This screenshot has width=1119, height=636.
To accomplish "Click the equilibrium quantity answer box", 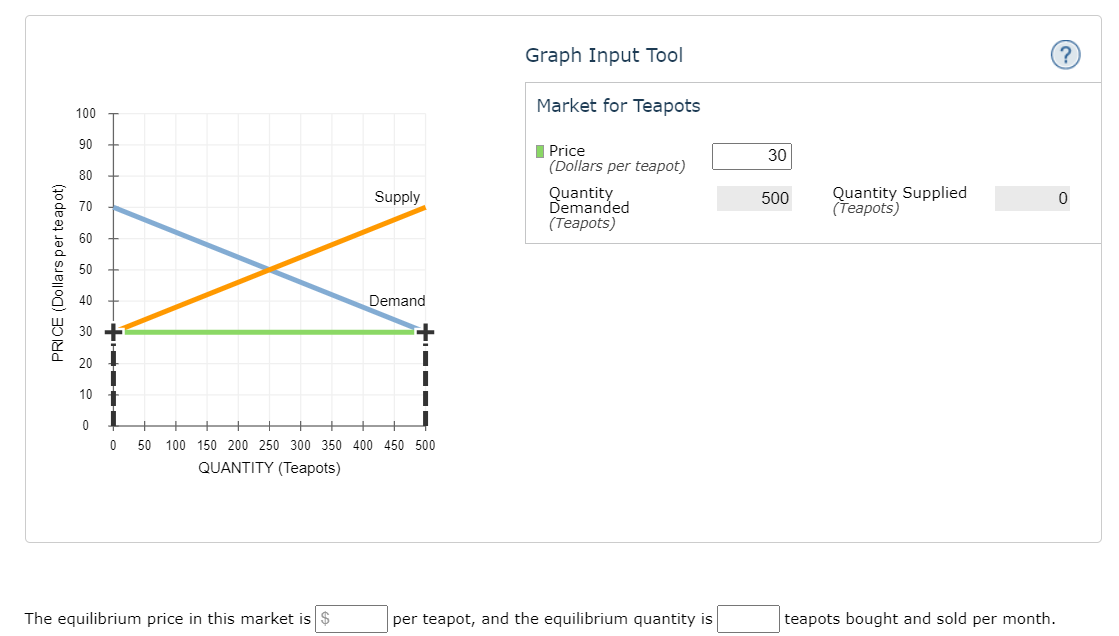I will [x=746, y=618].
